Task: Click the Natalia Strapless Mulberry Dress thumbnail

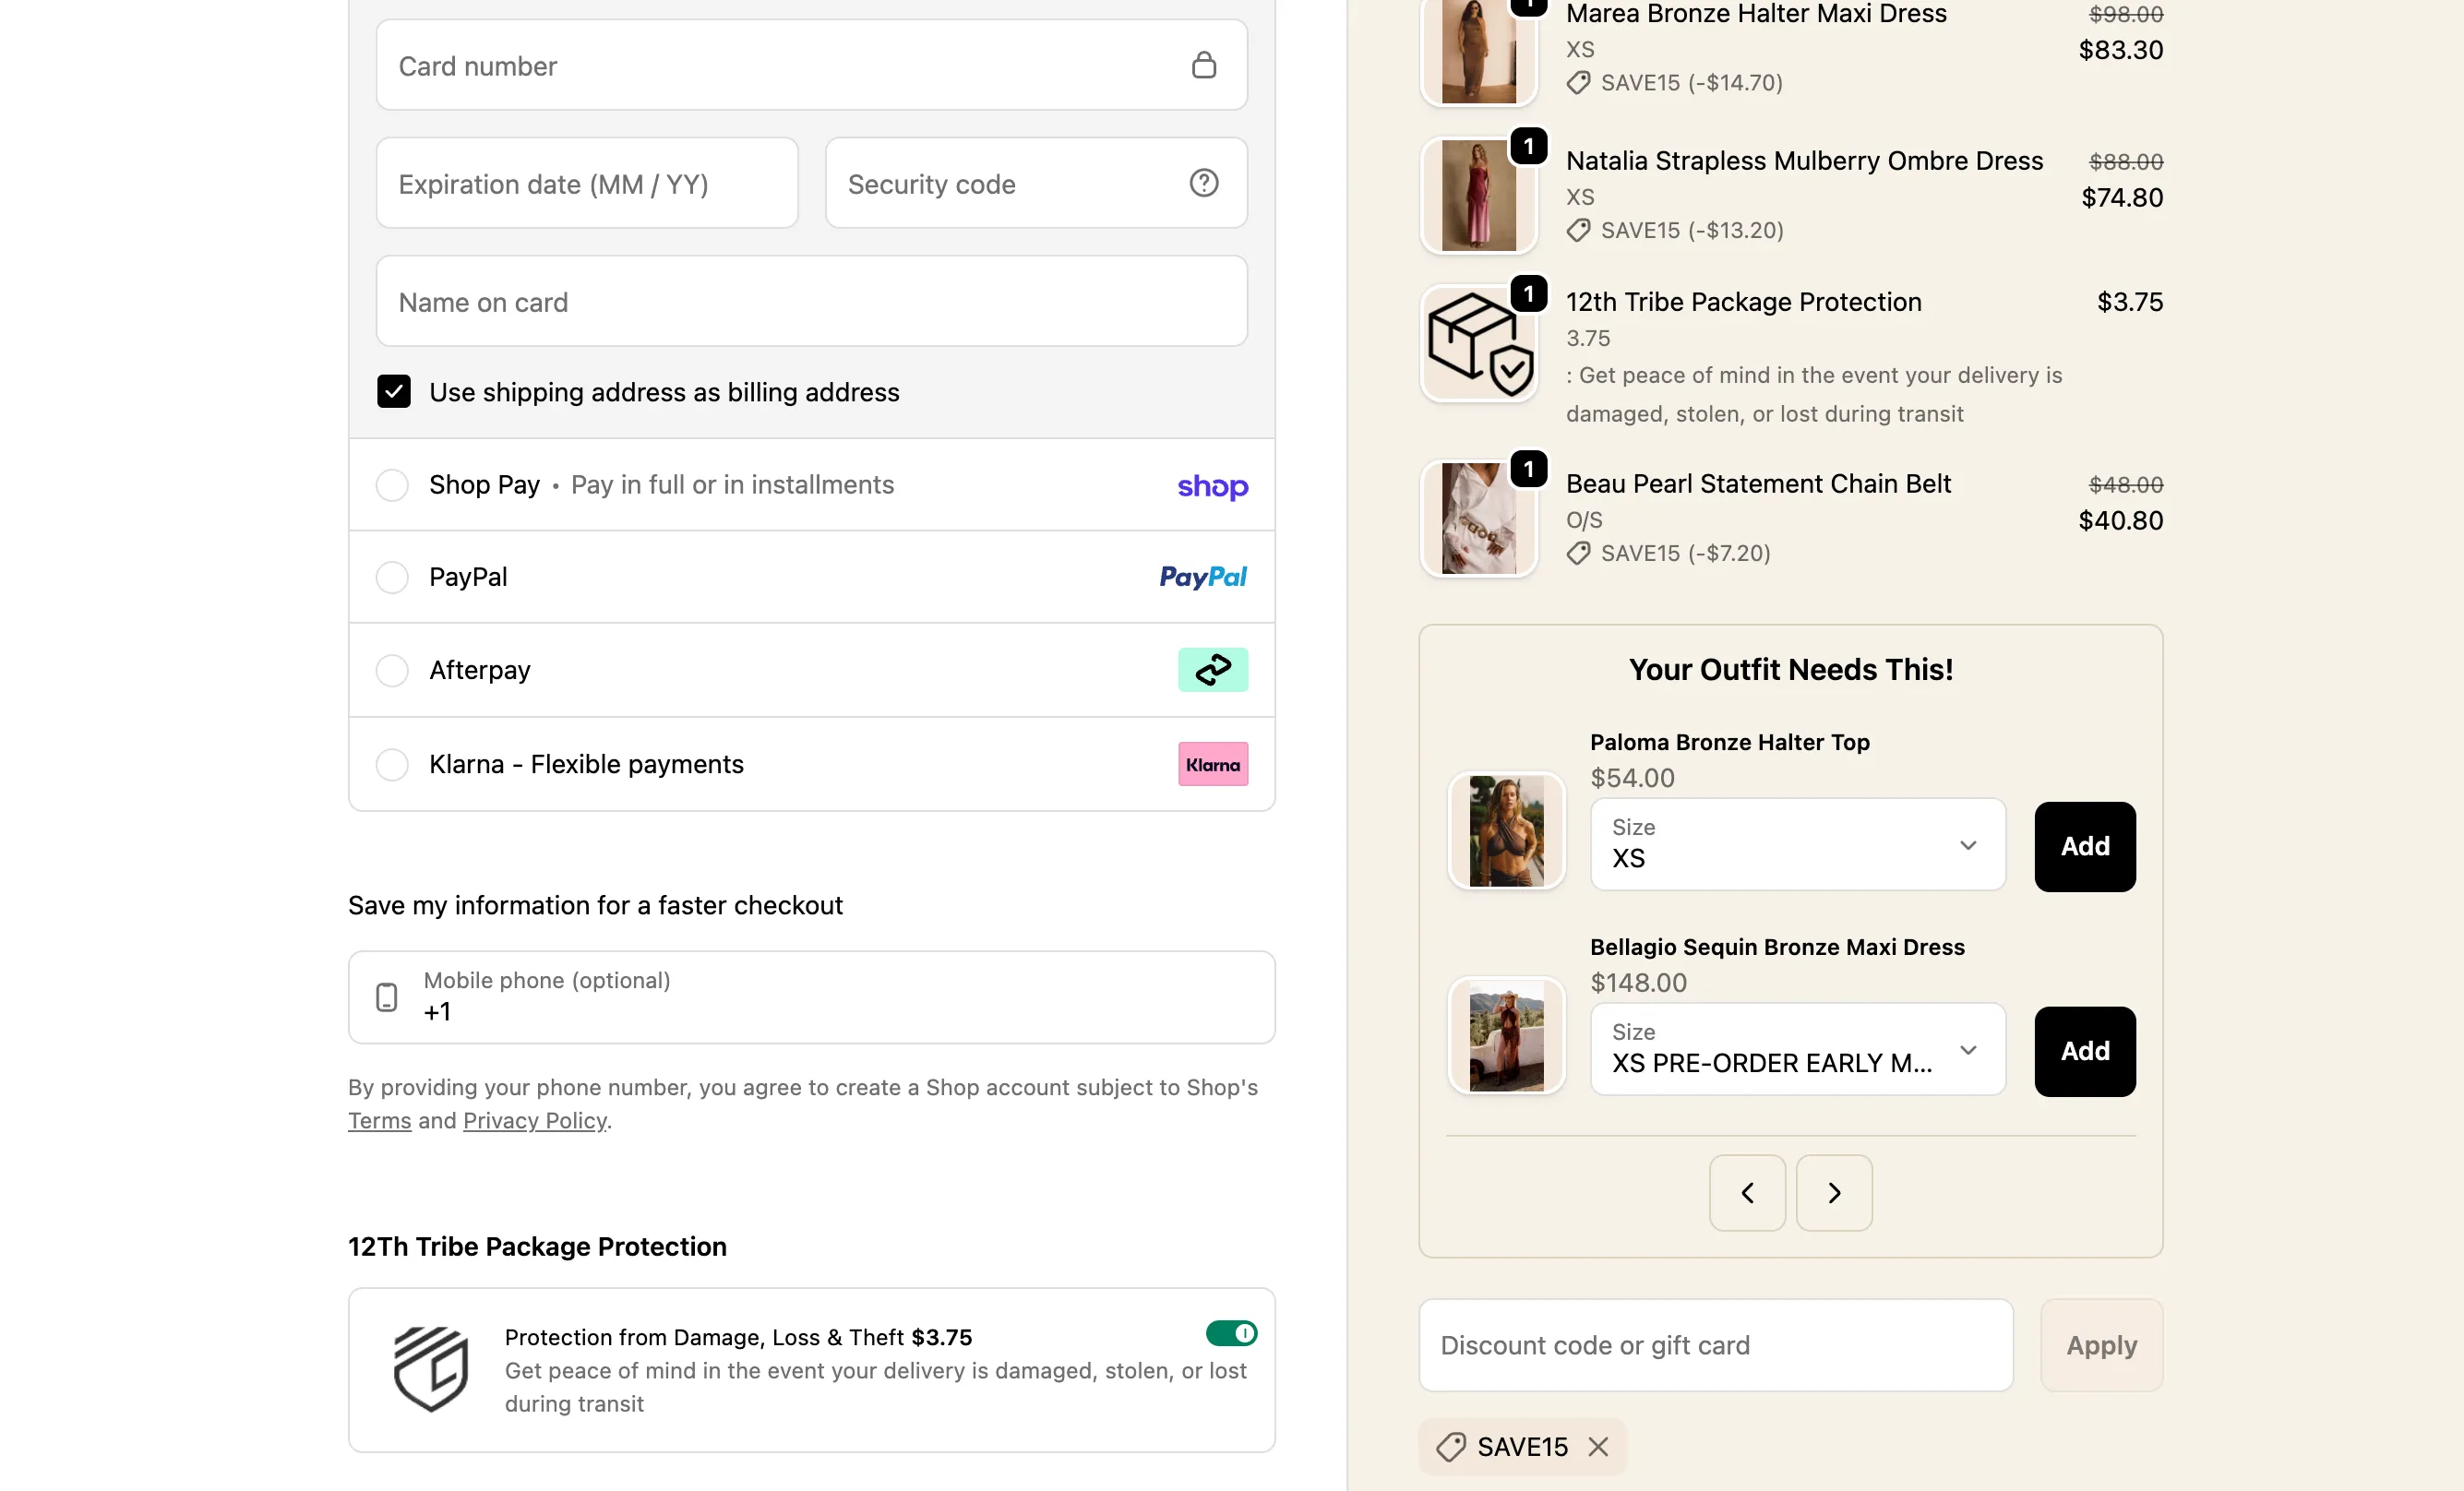Action: pyautogui.click(x=1478, y=196)
